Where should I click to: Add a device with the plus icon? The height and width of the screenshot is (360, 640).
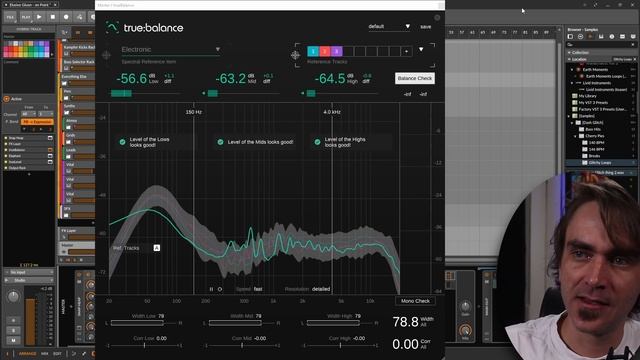point(29,174)
